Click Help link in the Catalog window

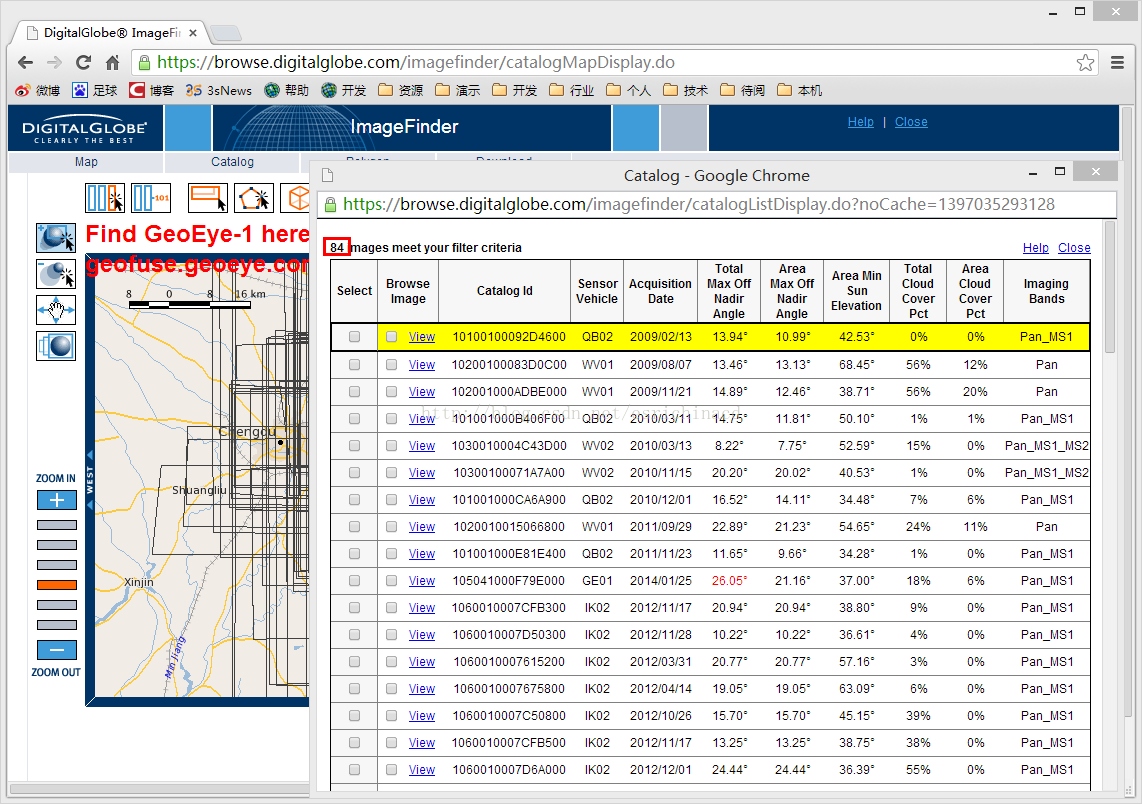(x=1036, y=248)
